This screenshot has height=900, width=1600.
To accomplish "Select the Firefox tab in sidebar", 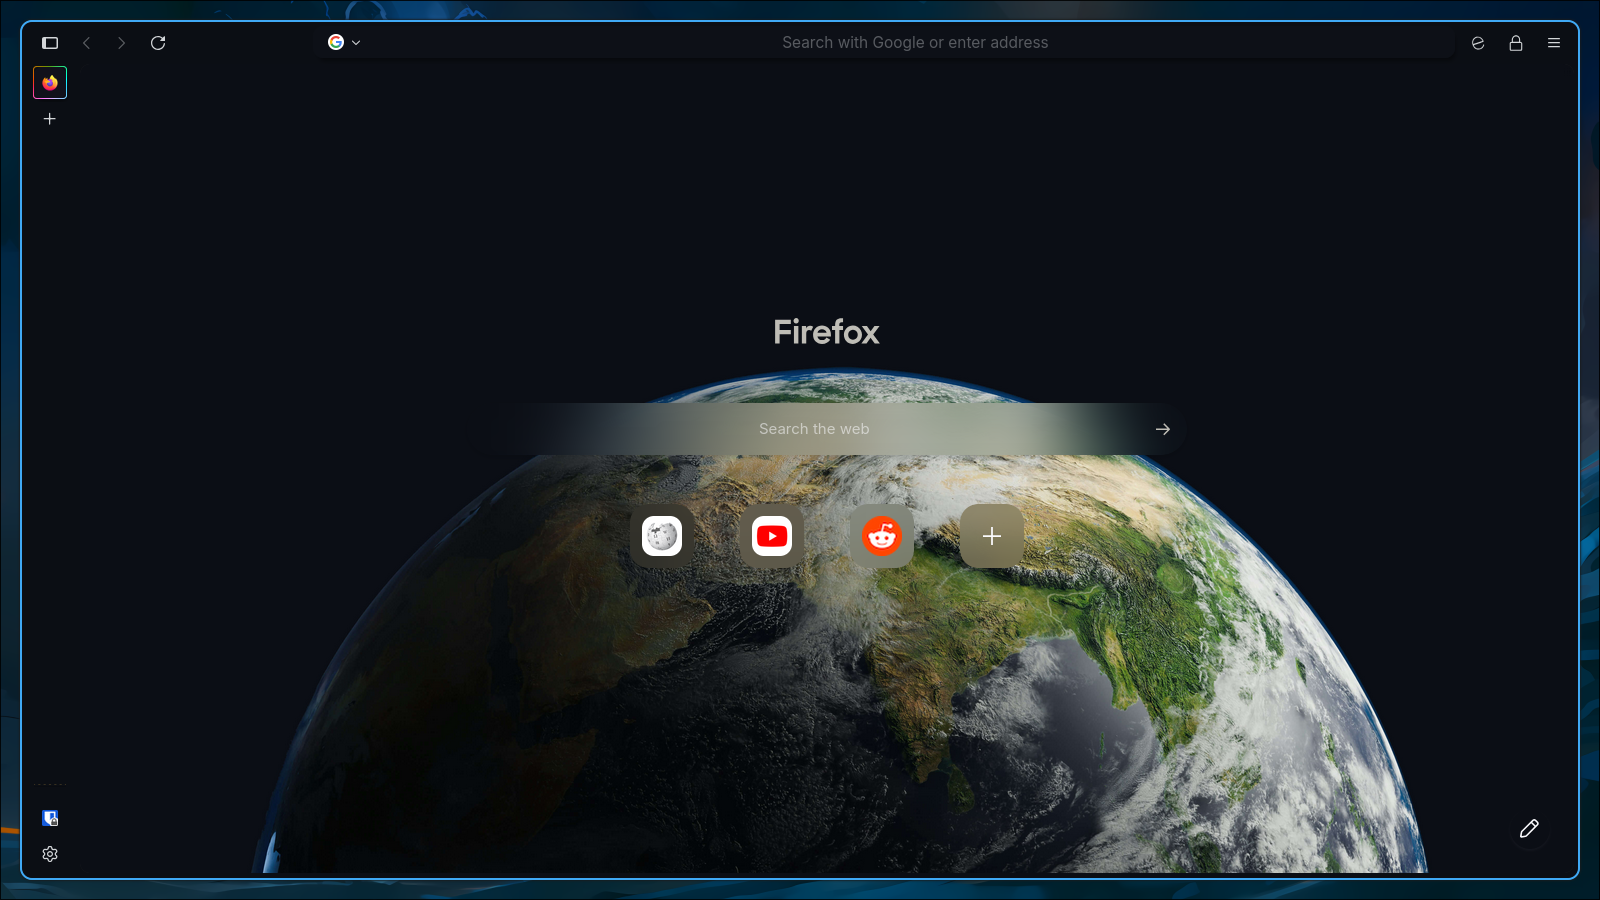I will tap(50, 83).
